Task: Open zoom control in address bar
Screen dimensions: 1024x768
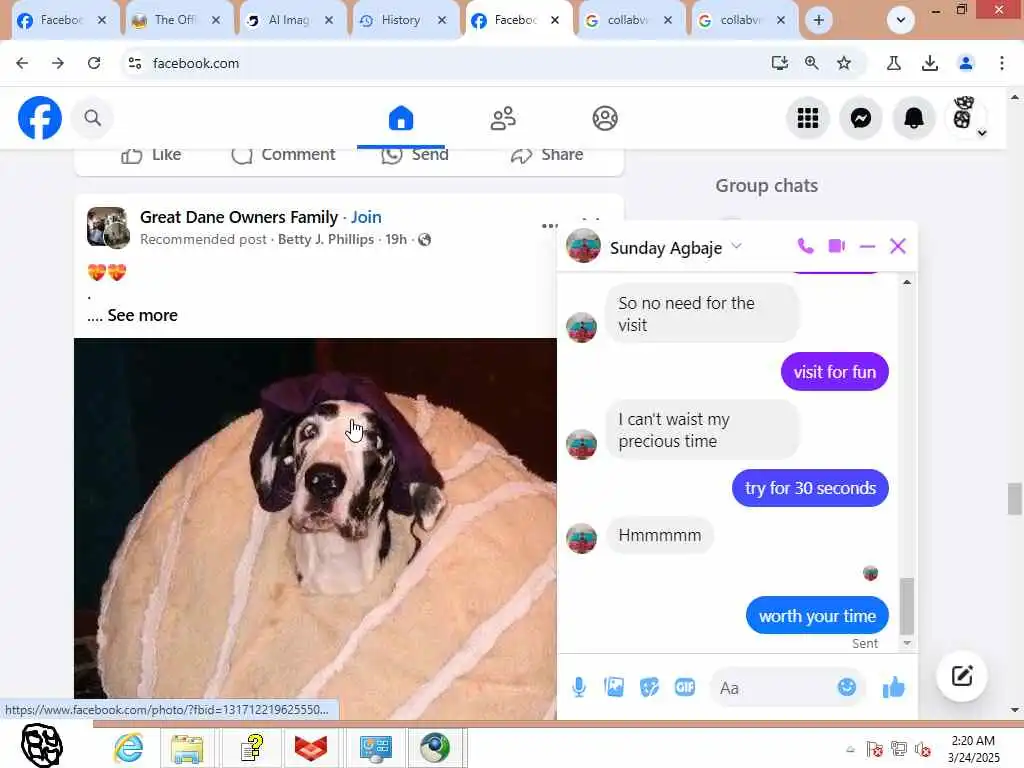Action: pyautogui.click(x=812, y=63)
